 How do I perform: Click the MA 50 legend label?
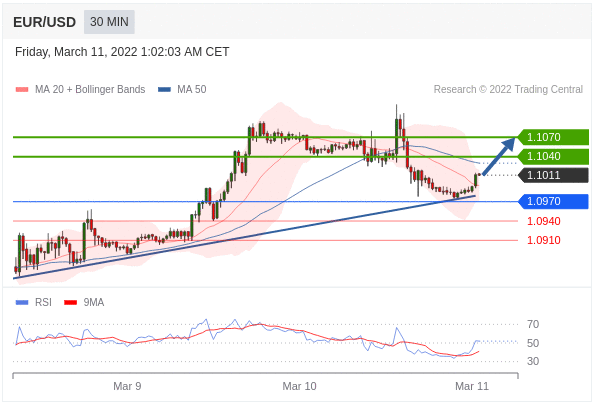click(192, 89)
